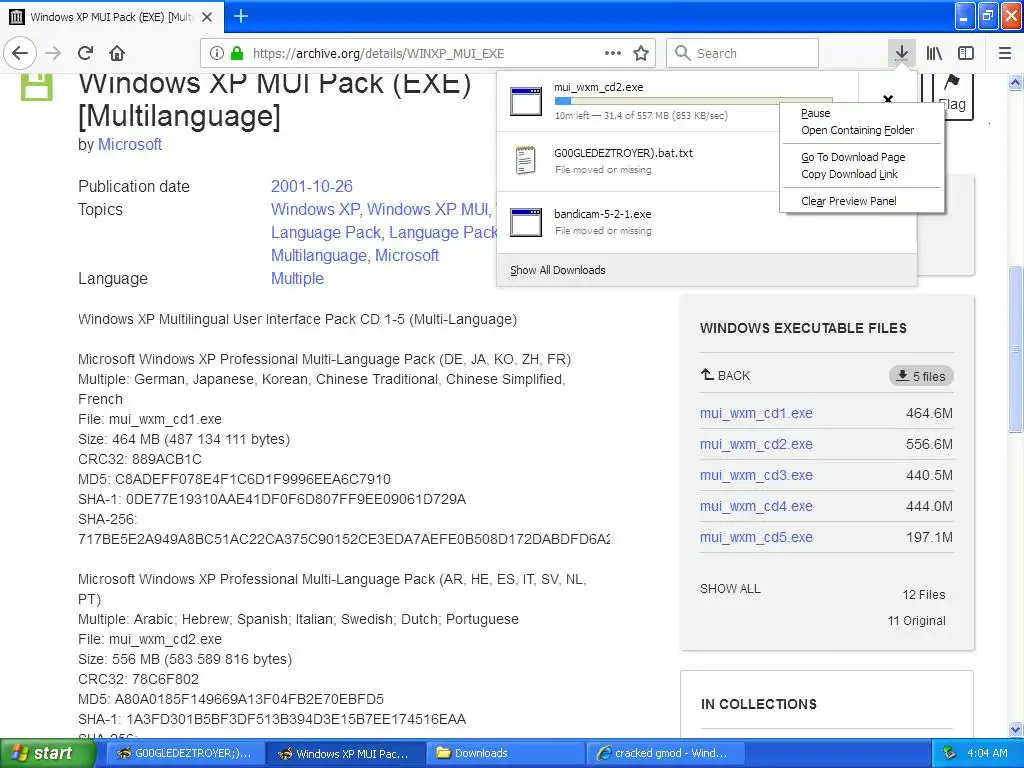Open a new tab with plus button
Screen dimensions: 1024x768
241,16
